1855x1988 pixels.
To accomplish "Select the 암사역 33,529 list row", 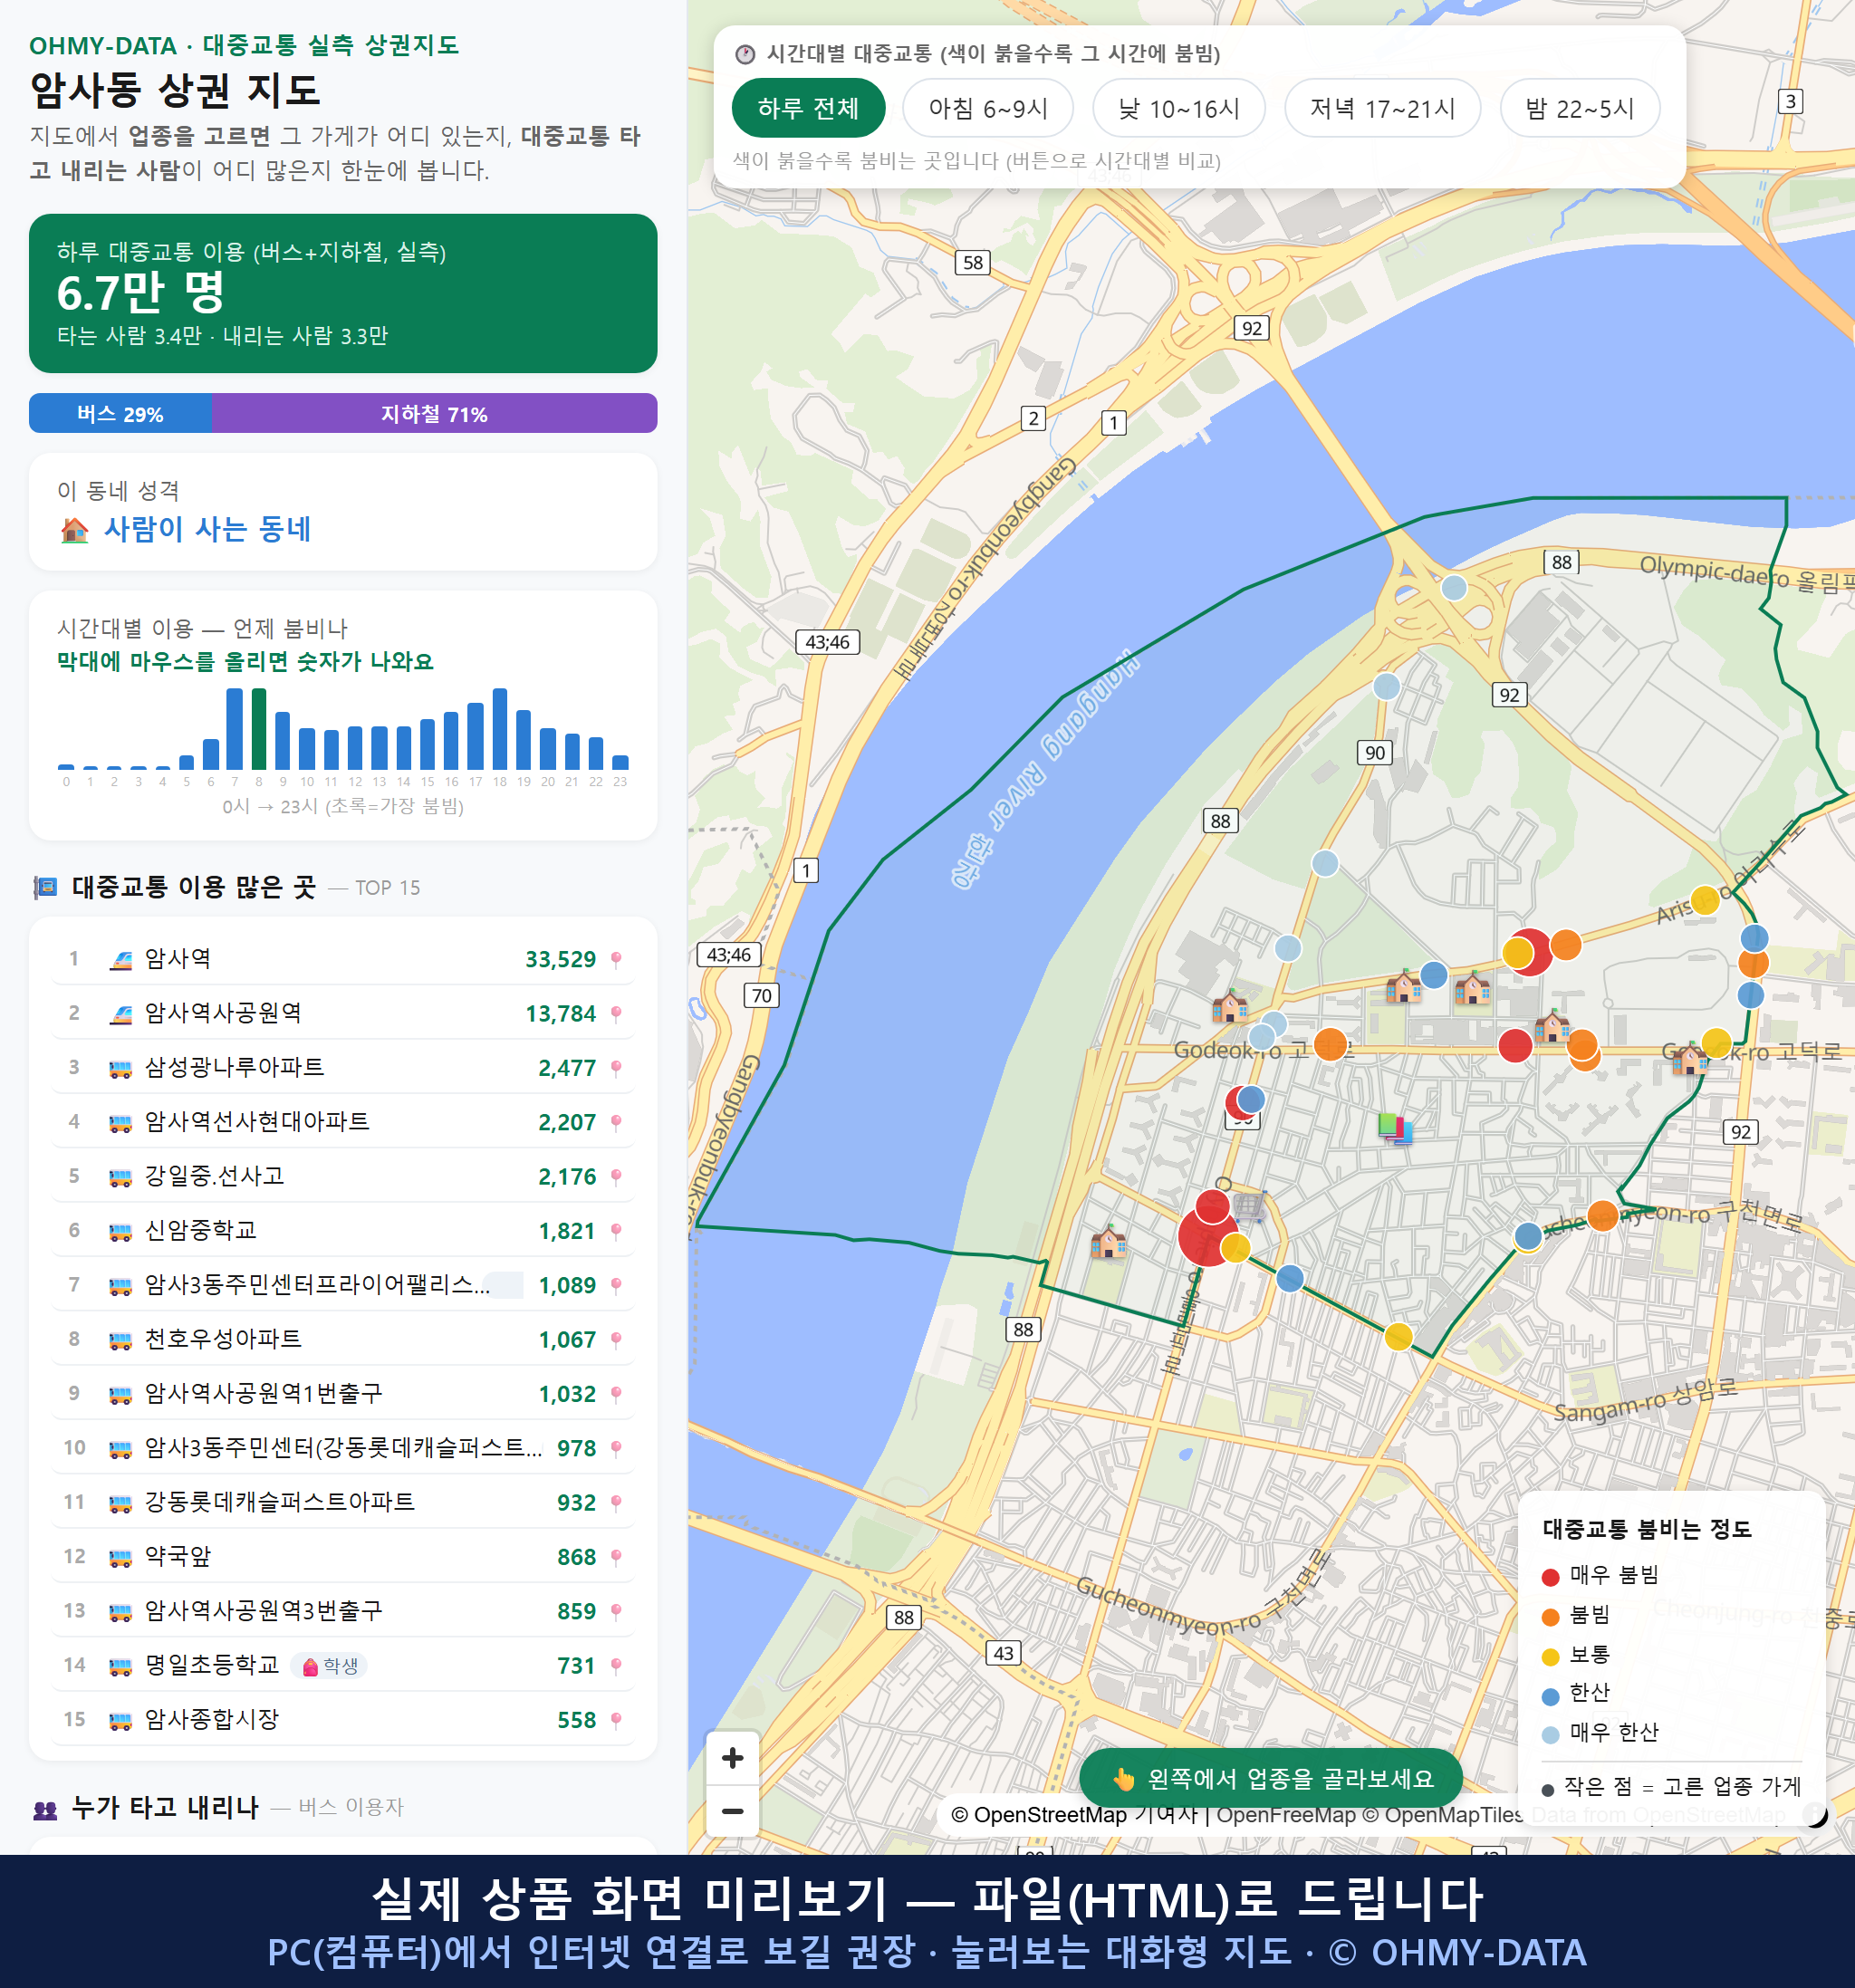I will 343,959.
